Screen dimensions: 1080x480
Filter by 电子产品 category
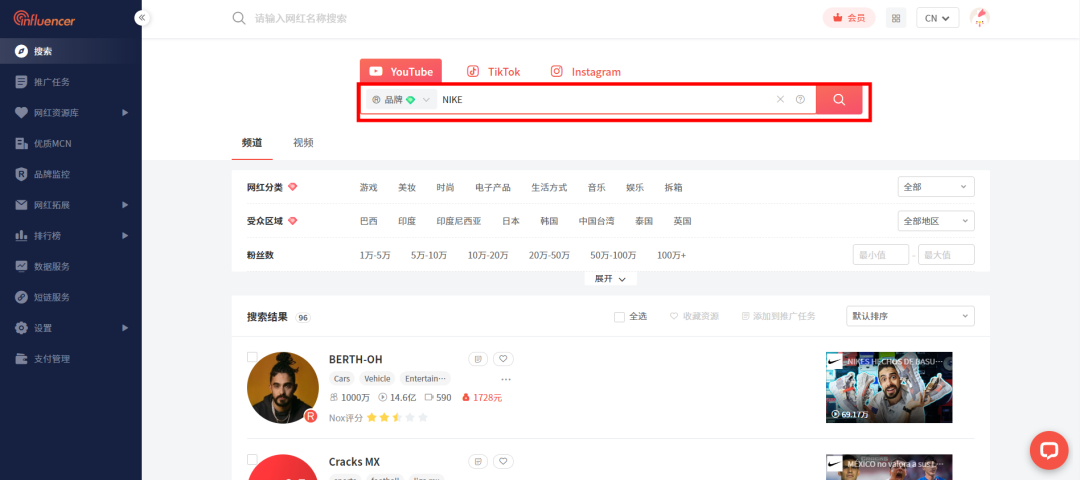pos(493,187)
